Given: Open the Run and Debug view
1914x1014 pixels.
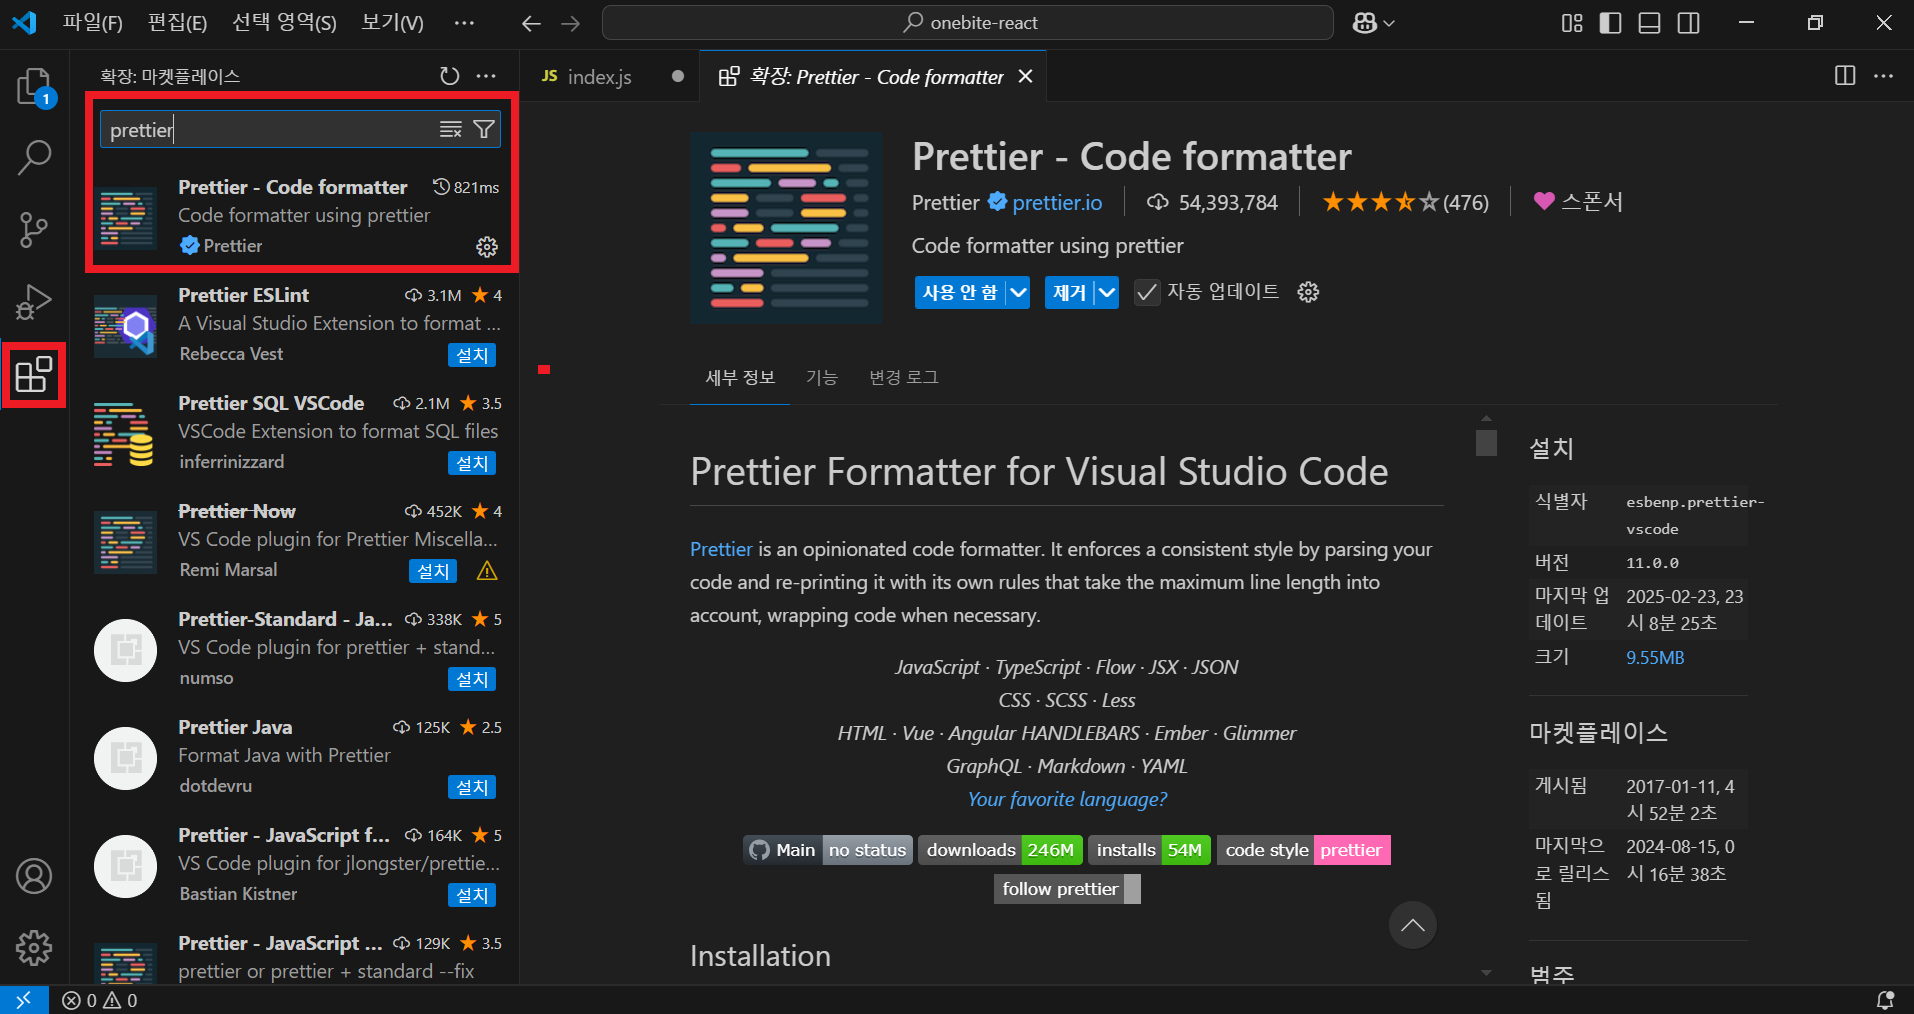Looking at the screenshot, I should [34, 302].
